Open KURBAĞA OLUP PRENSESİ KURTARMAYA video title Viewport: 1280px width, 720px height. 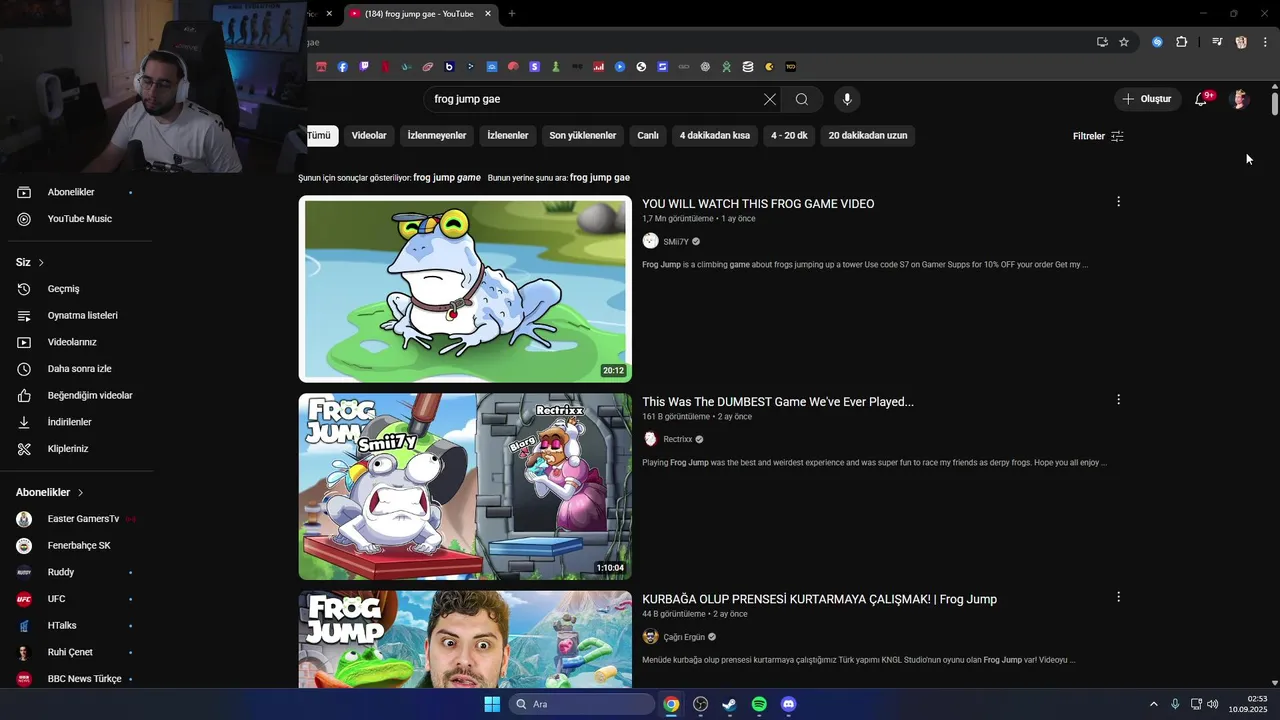coord(819,599)
